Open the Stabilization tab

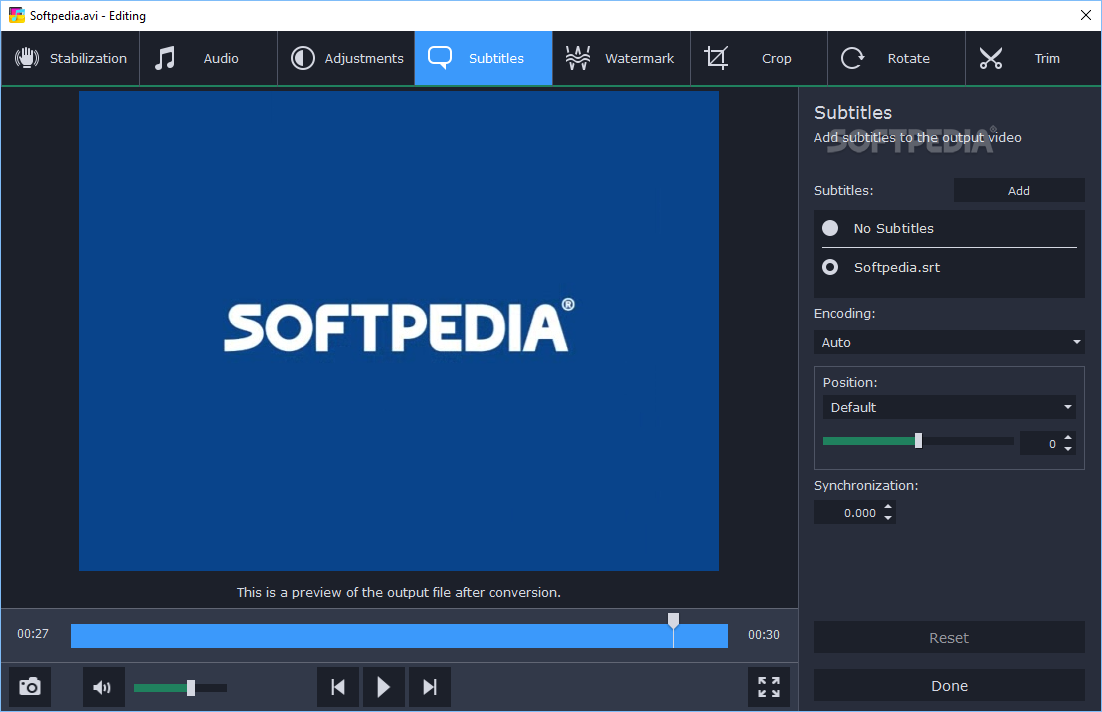70,58
